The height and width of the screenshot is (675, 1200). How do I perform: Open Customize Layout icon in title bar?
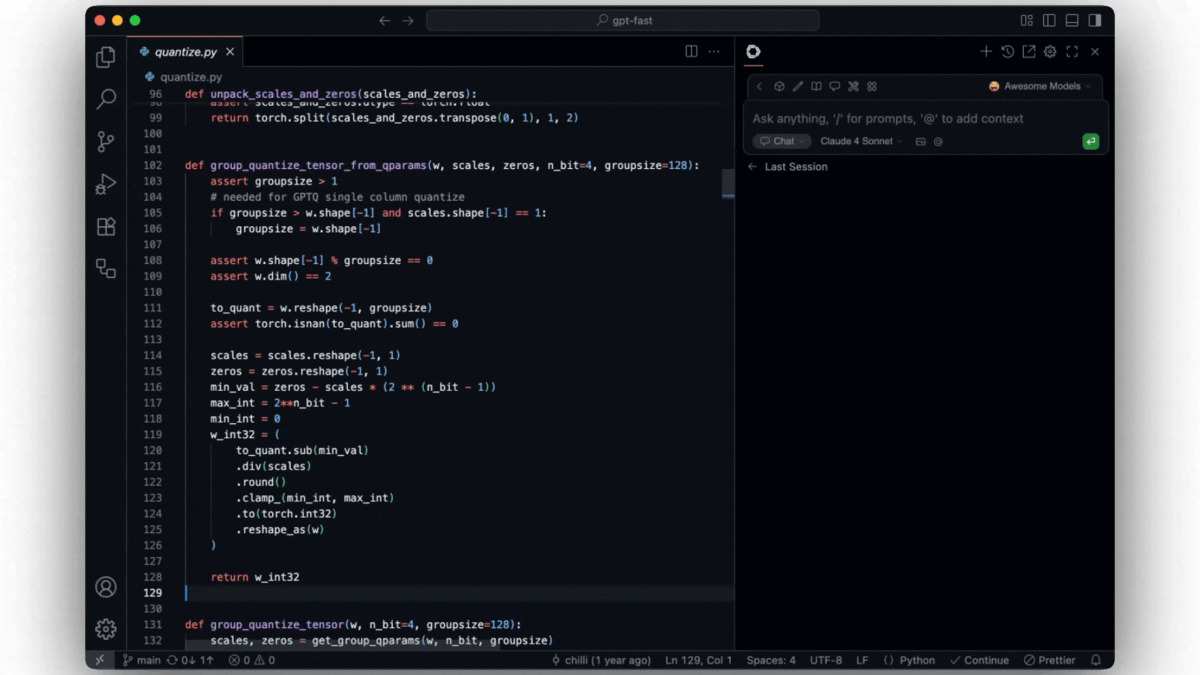pos(1027,20)
